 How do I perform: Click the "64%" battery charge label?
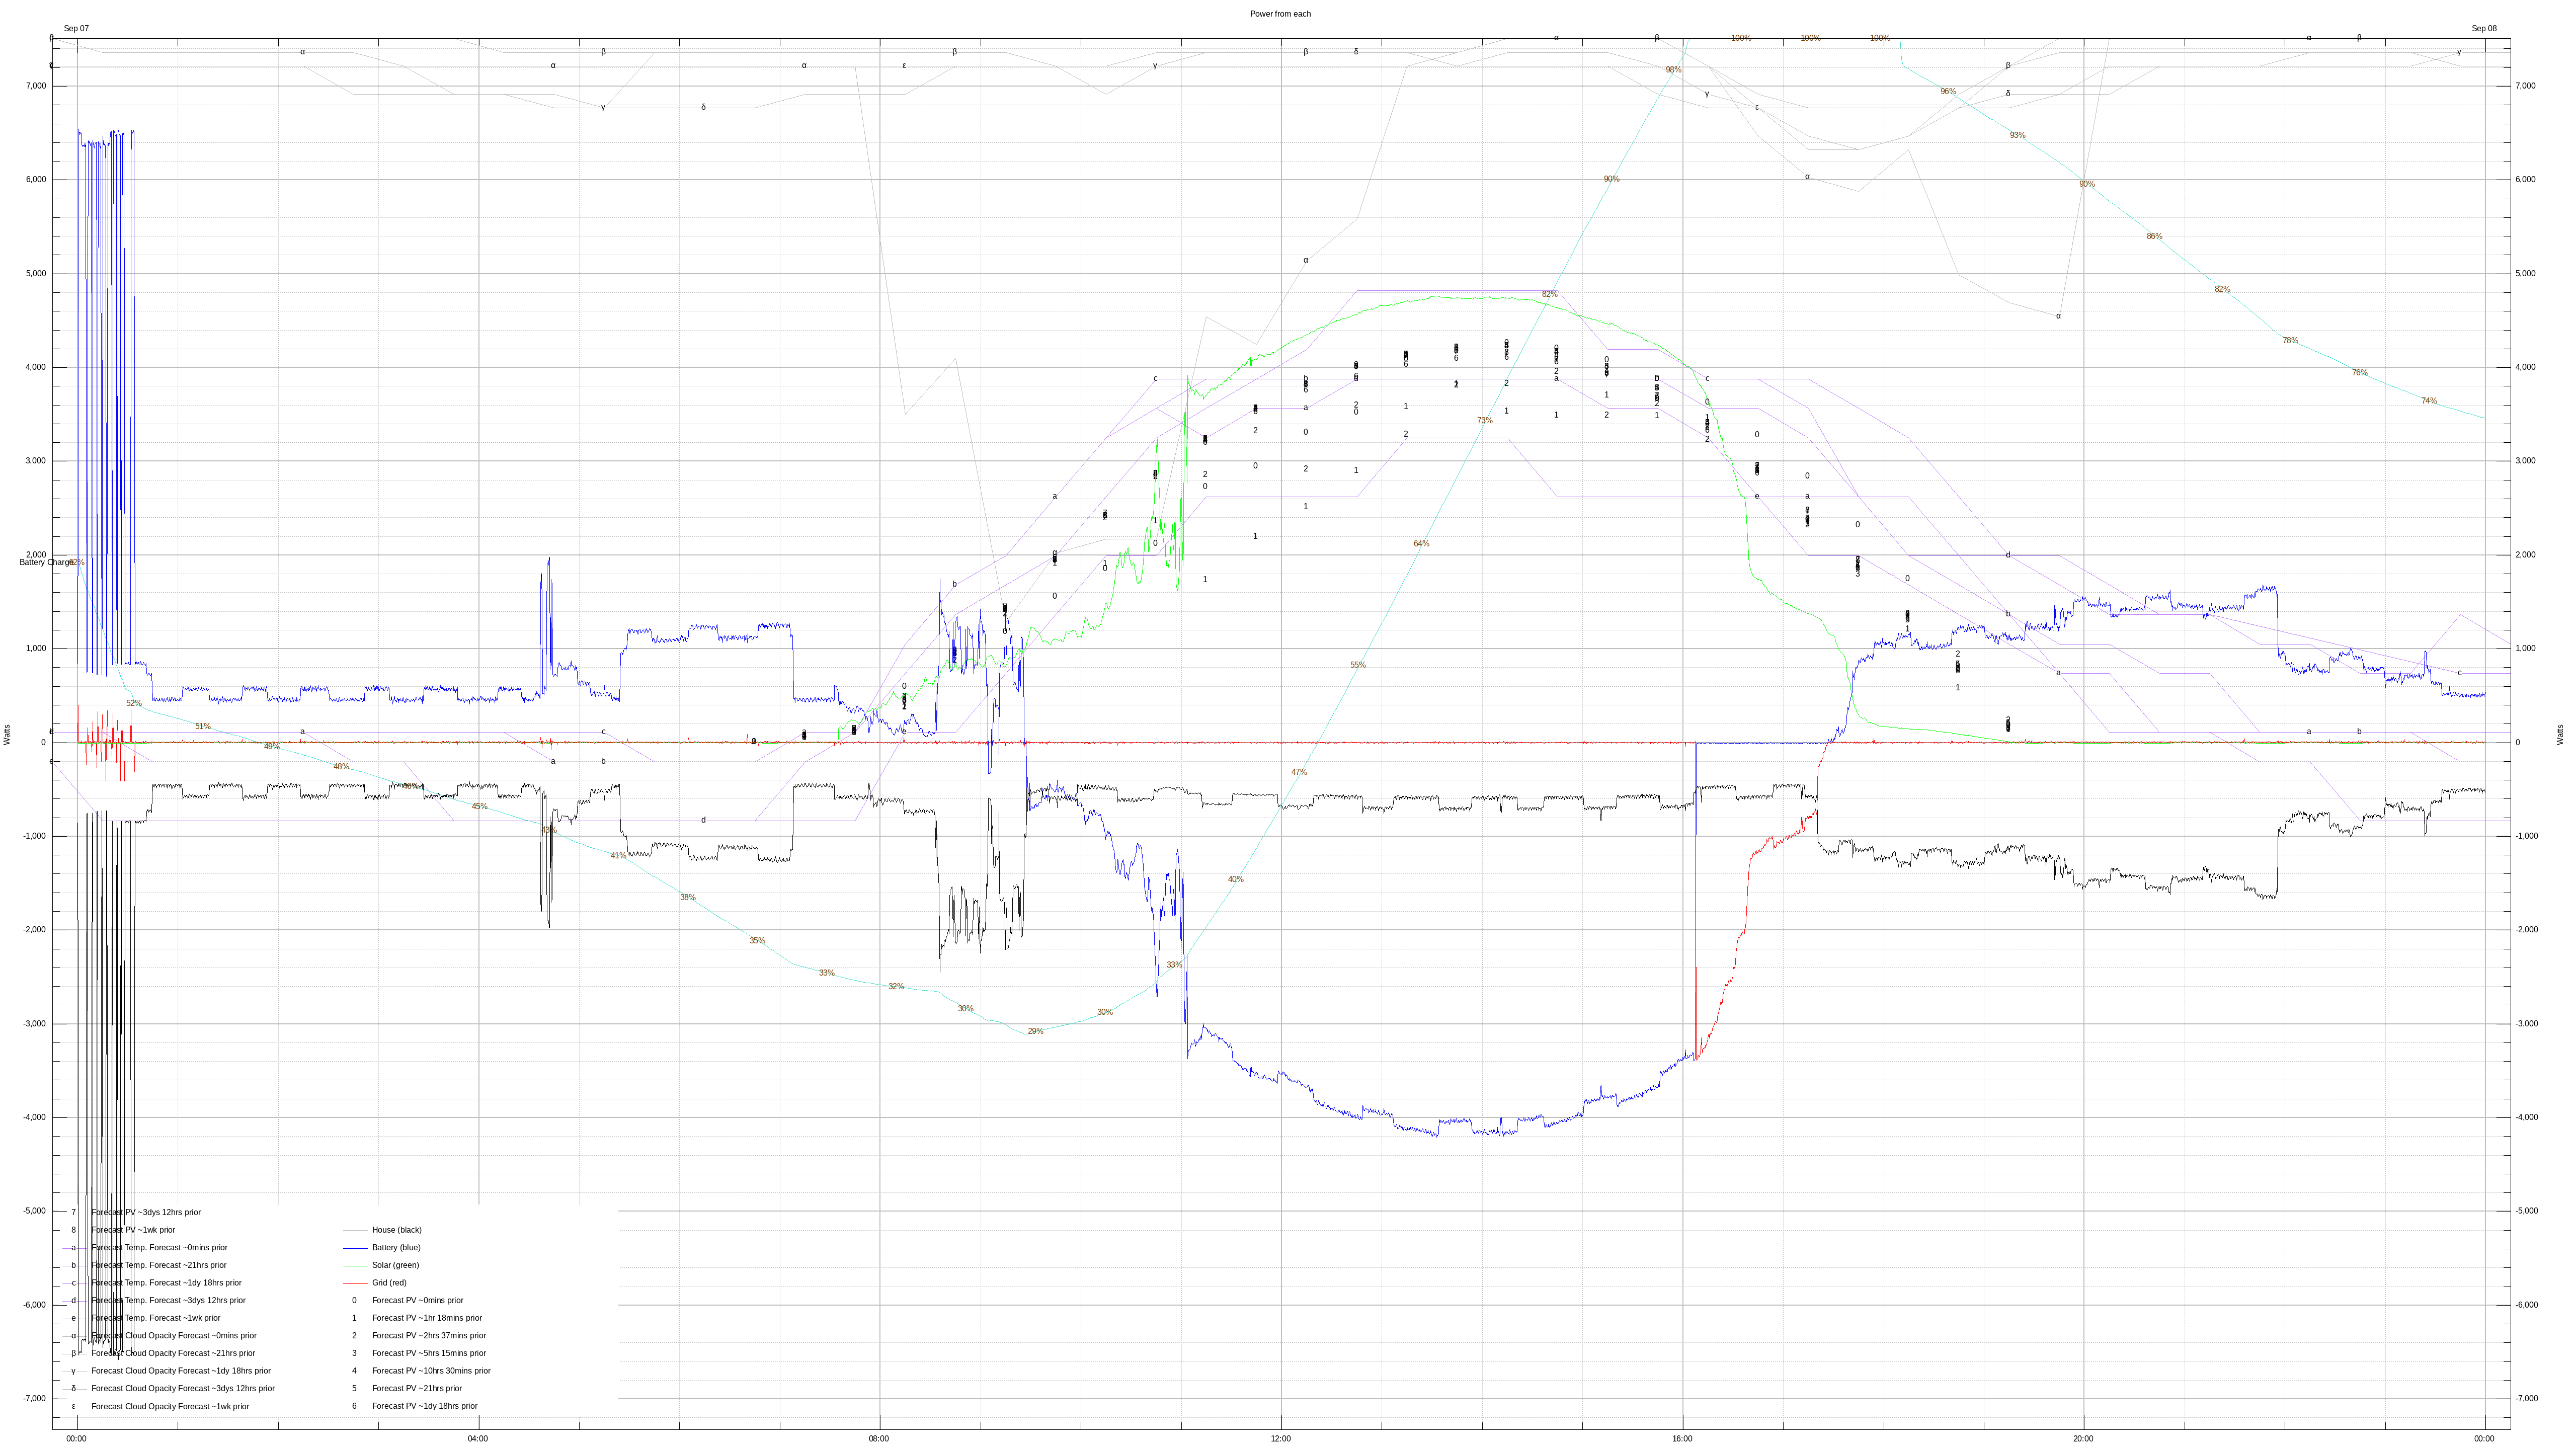[1421, 544]
